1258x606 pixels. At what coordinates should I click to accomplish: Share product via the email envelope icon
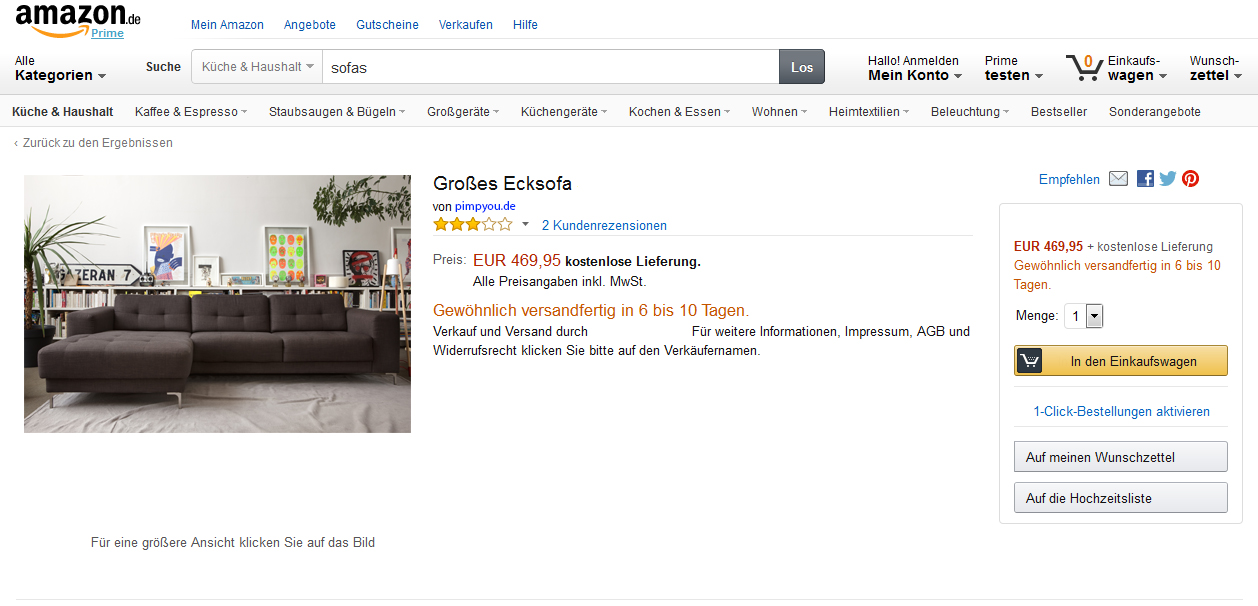tap(1118, 178)
